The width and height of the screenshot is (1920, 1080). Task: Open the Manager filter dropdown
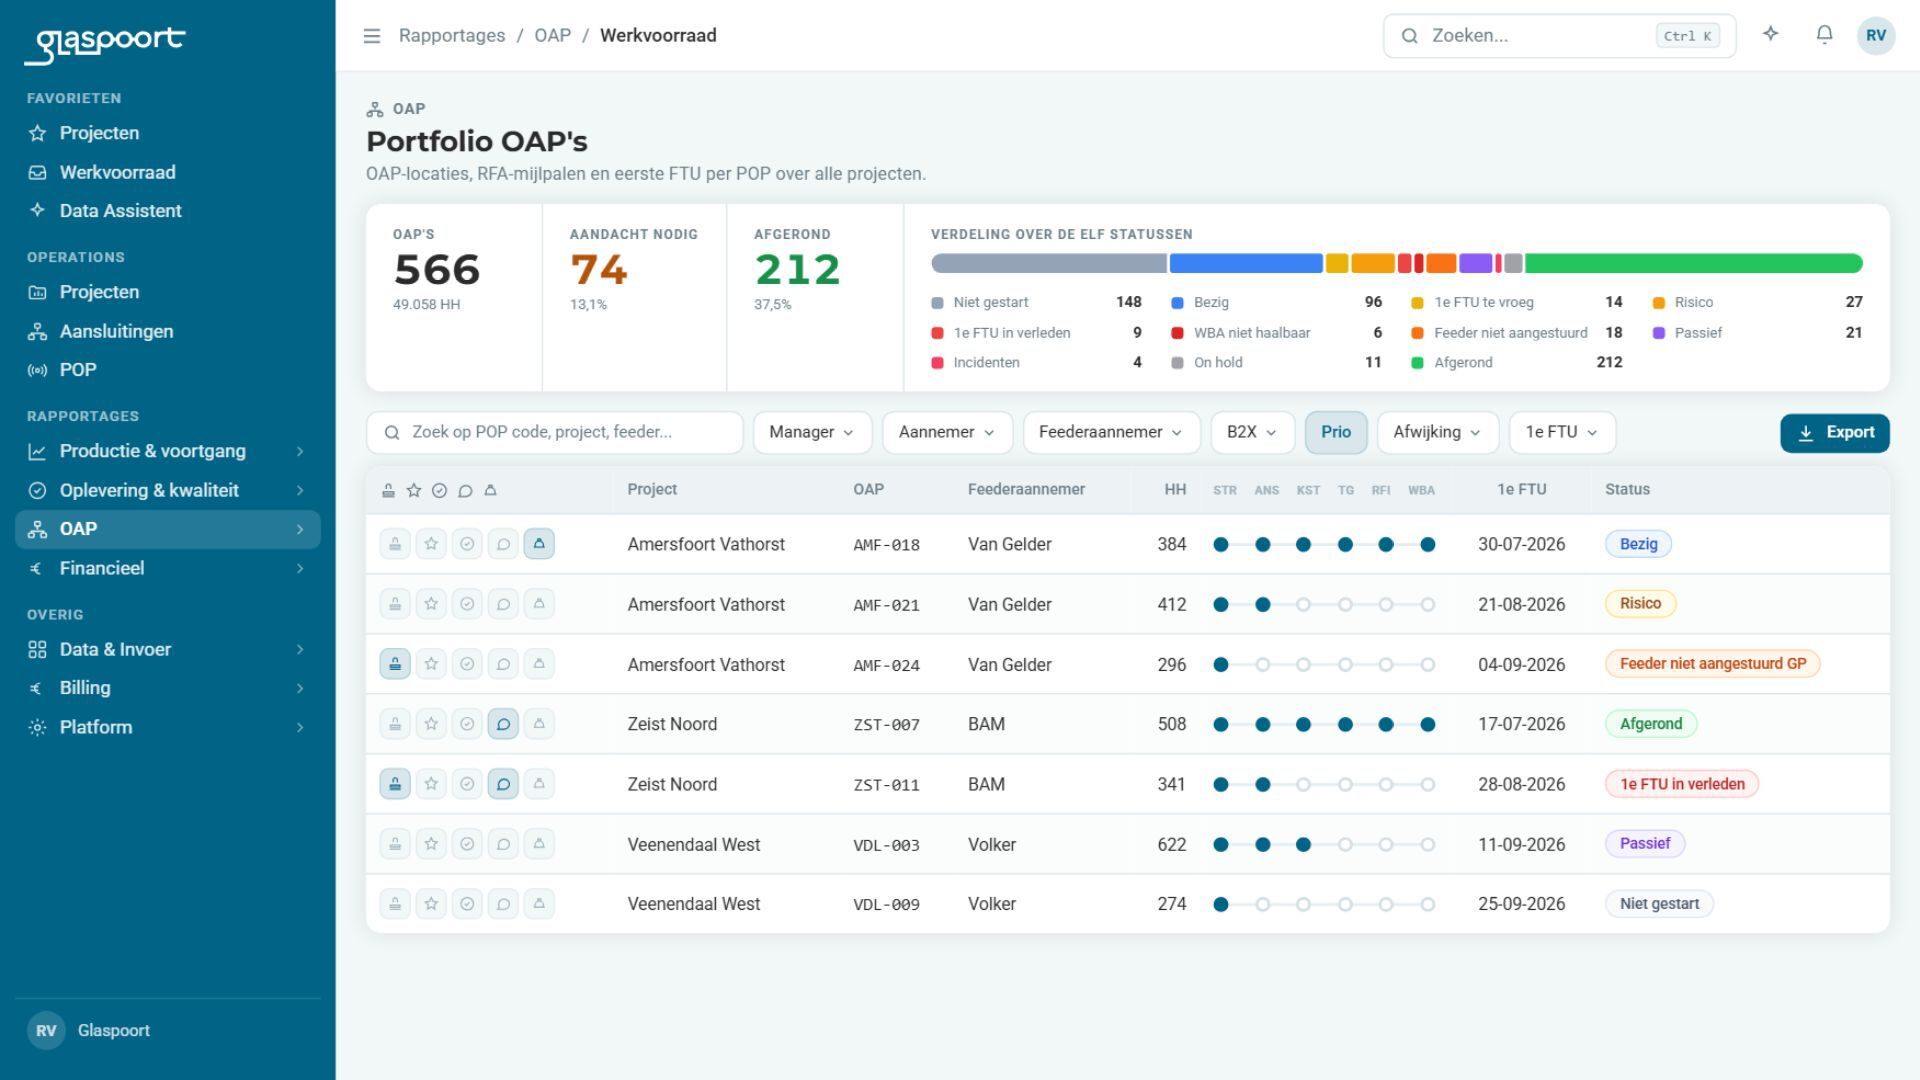(812, 432)
